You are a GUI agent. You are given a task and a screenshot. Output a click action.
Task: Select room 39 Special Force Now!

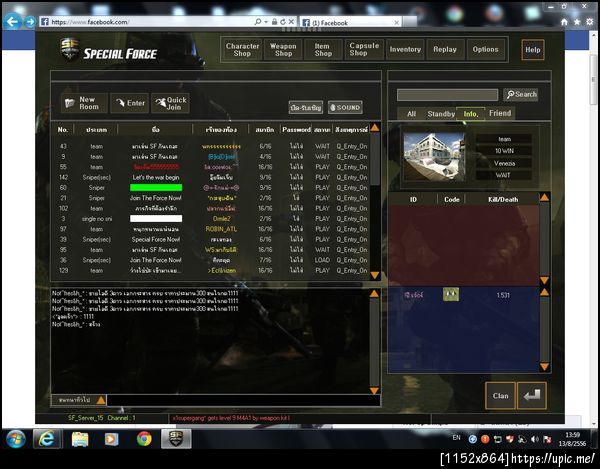tap(212, 239)
